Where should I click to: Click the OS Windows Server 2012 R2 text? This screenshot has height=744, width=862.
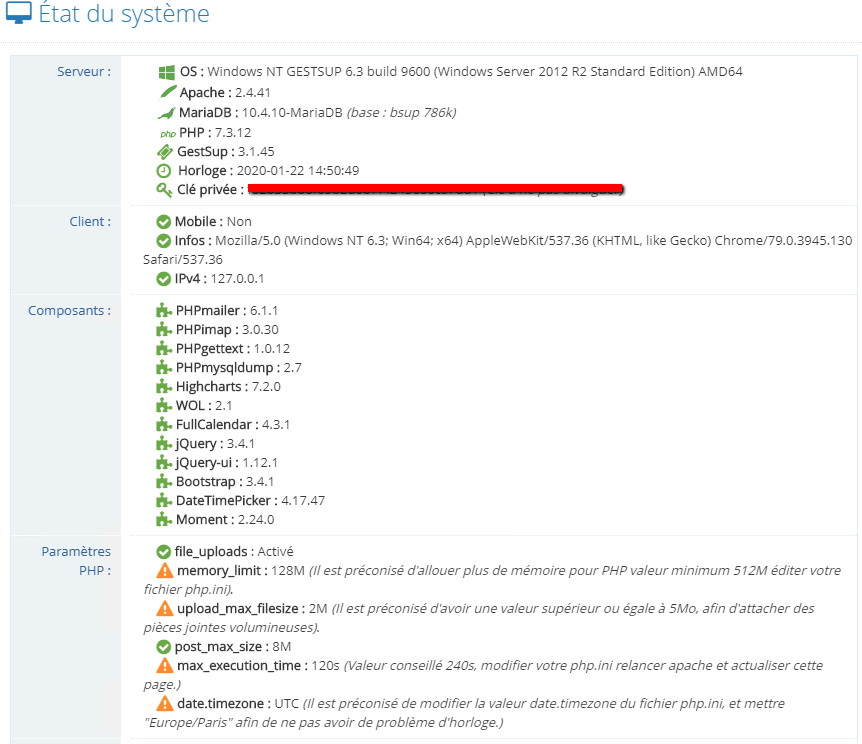[x=475, y=71]
